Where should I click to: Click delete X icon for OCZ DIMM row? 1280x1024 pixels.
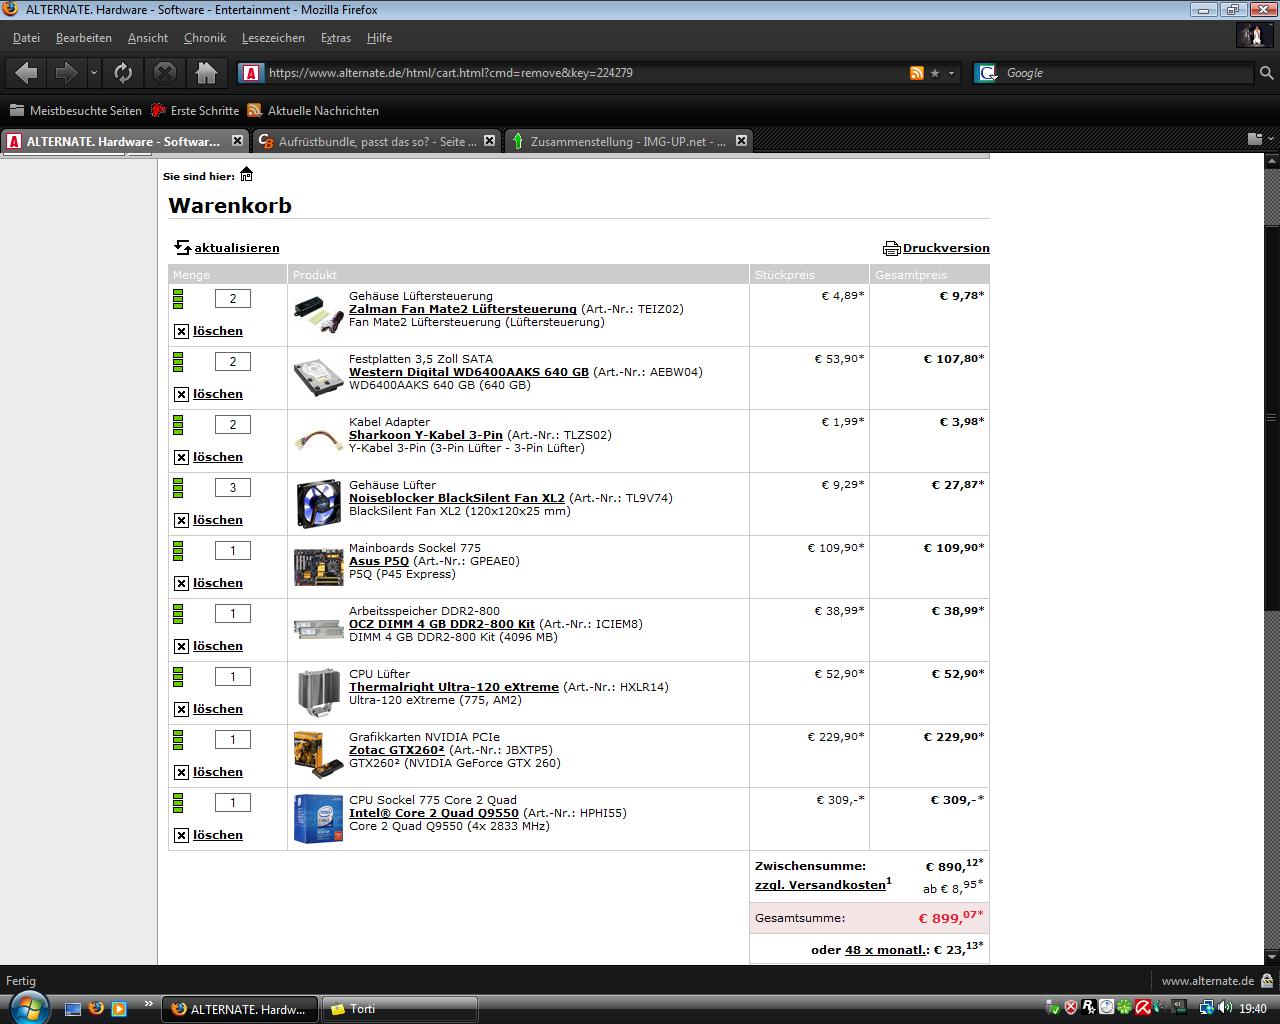coord(181,646)
